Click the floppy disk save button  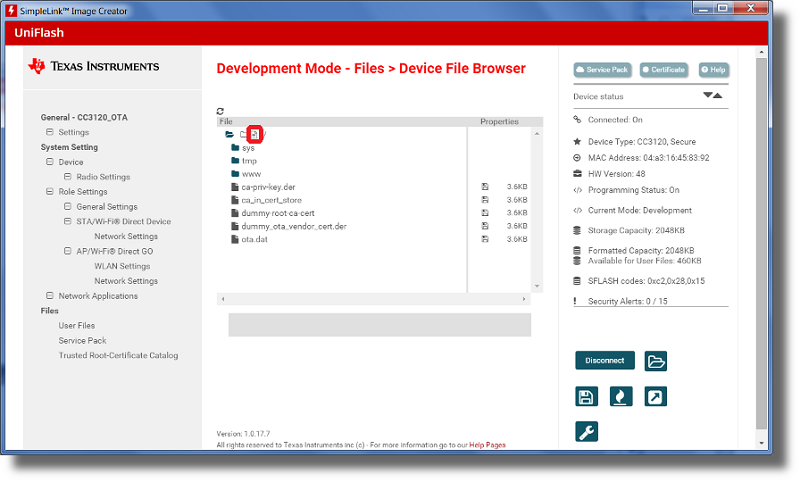pyautogui.click(x=587, y=397)
